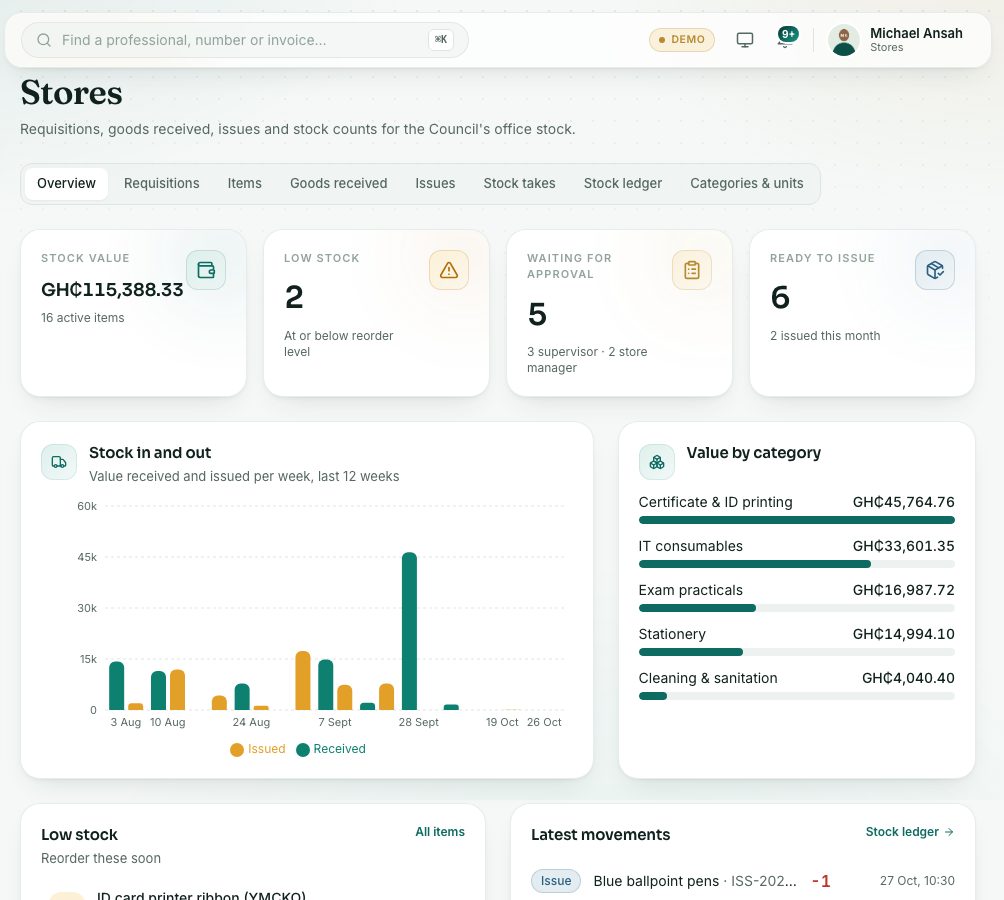
Task: Click Michael Ansah's avatar picture
Action: (844, 40)
